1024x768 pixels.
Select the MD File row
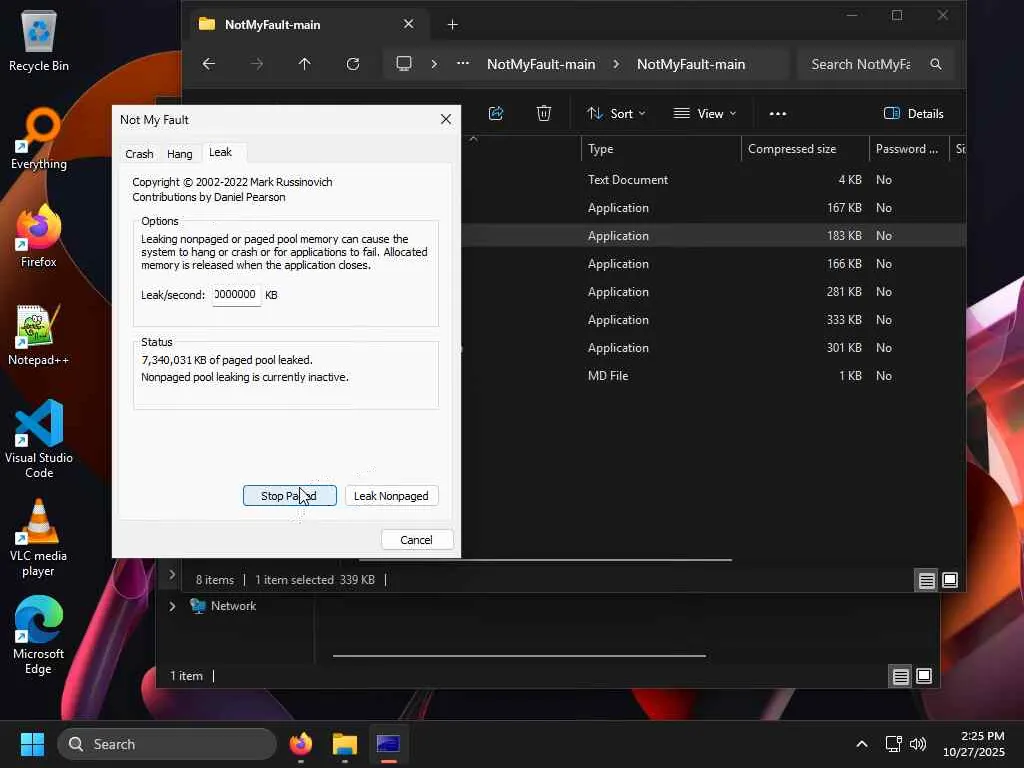click(x=713, y=376)
